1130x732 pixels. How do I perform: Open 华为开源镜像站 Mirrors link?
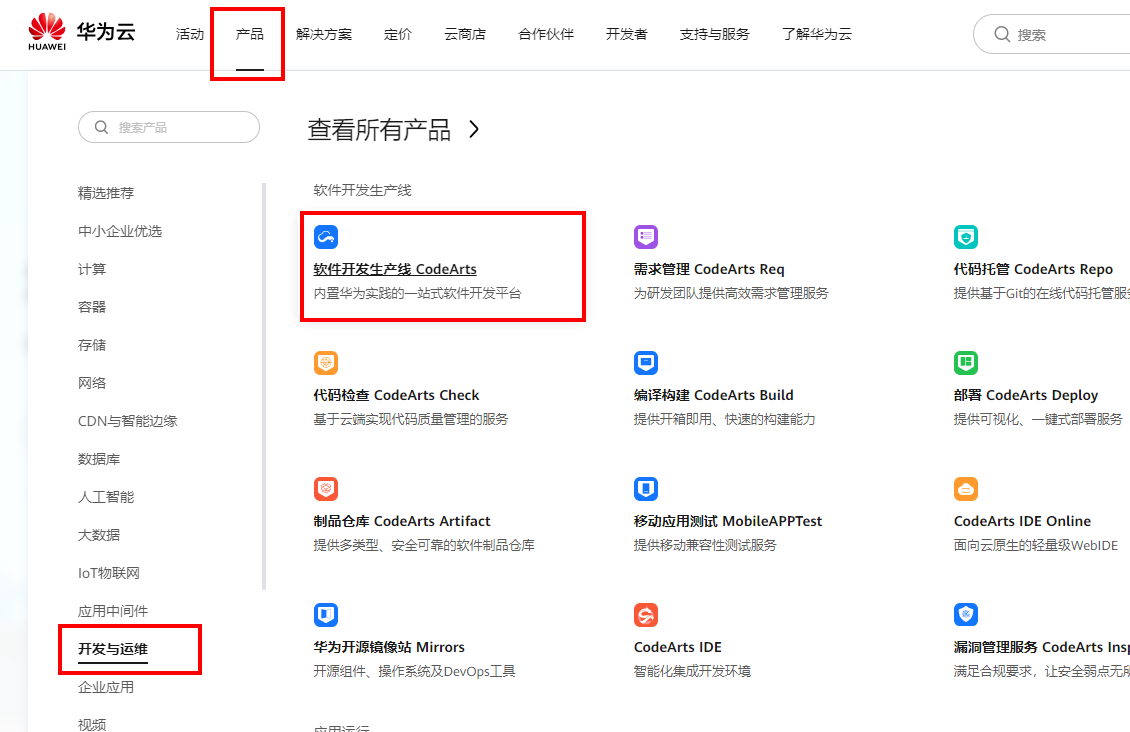pyautogui.click(x=388, y=648)
